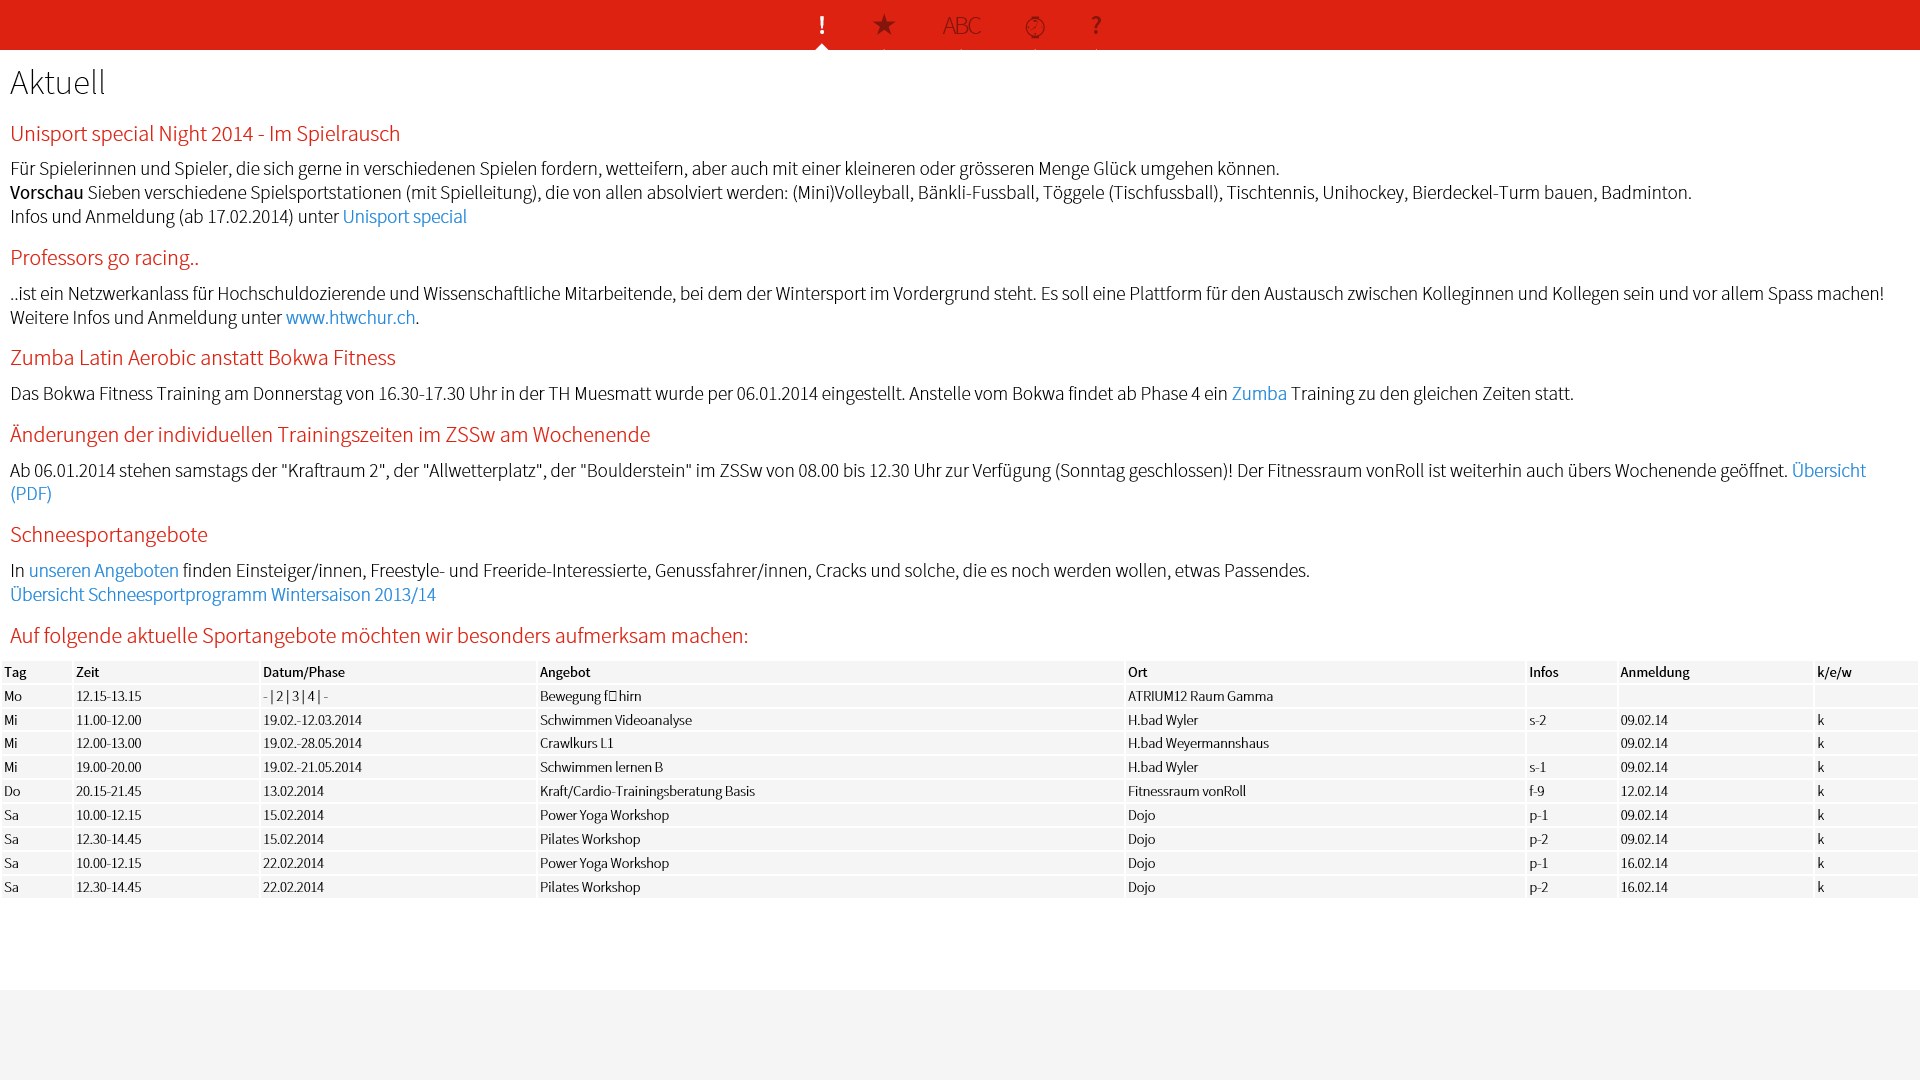Open Übersicht Schneesportprogramm Wintersaison 2013/14
The image size is (1920, 1080).
223,595
